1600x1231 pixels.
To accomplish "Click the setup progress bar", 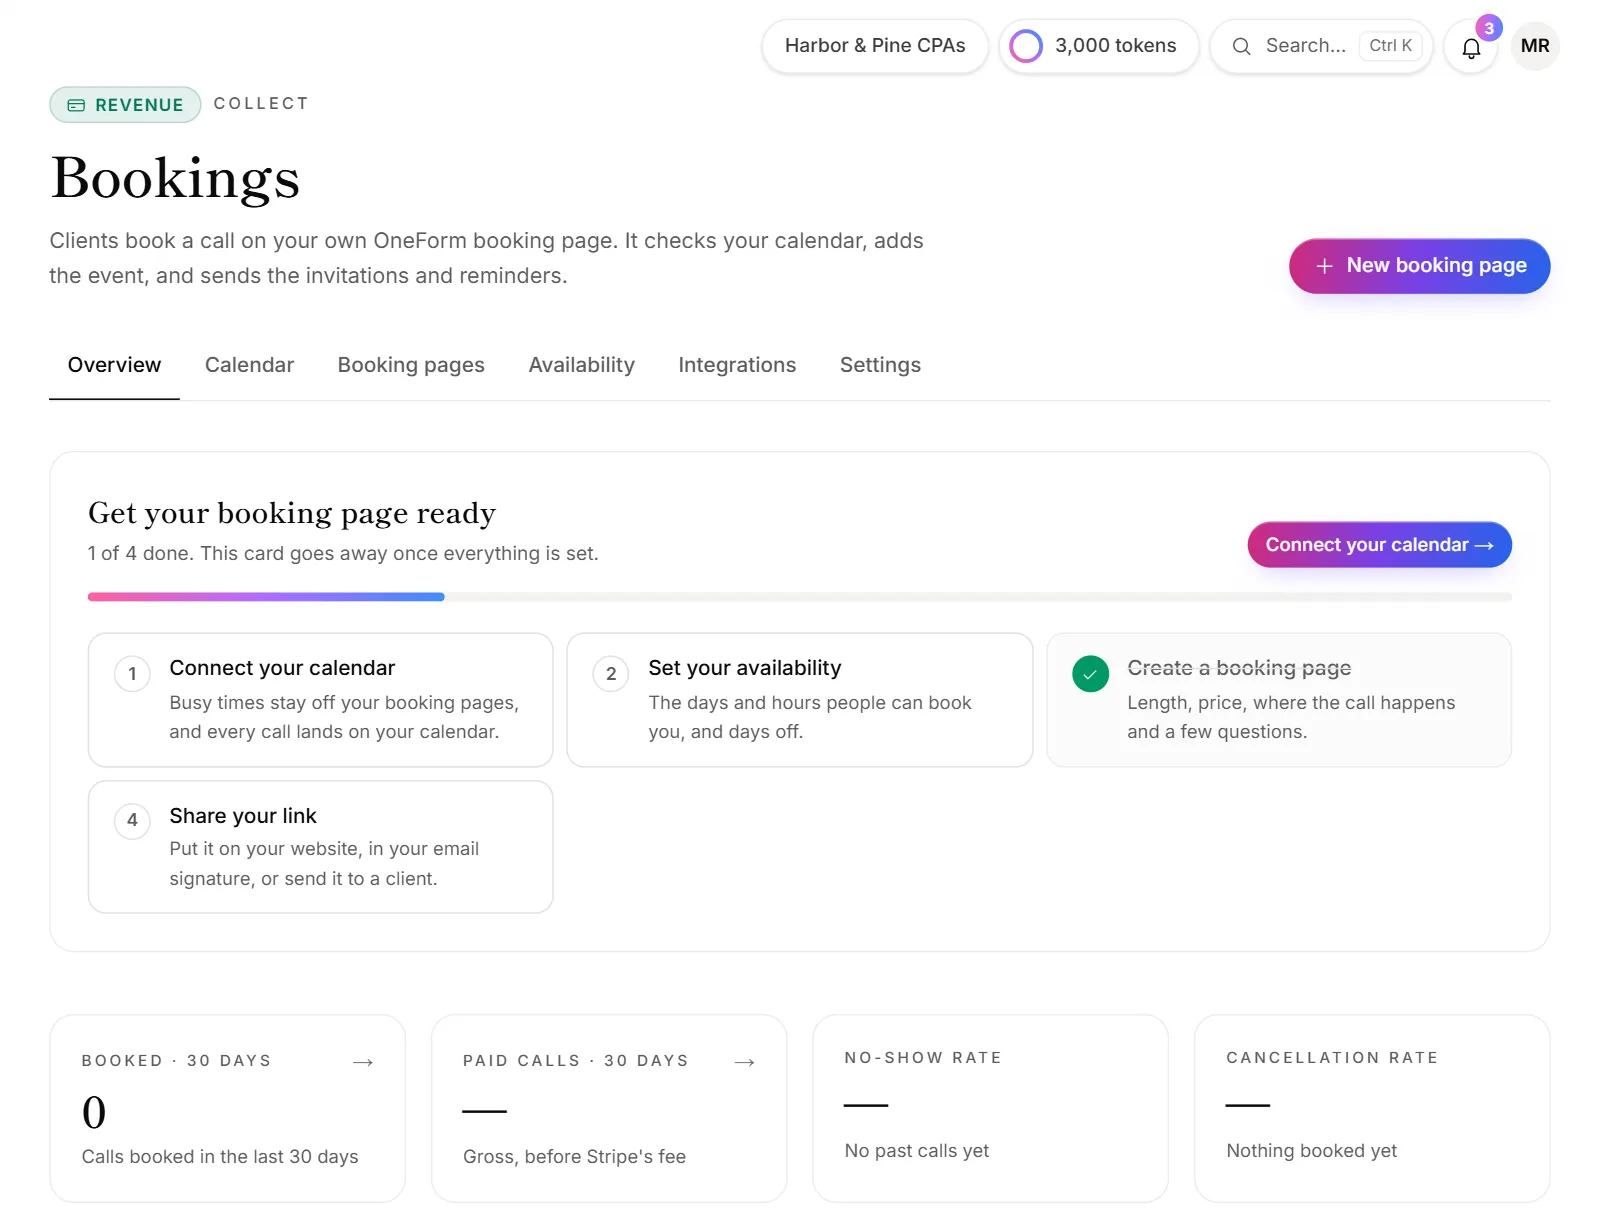I will pos(800,597).
